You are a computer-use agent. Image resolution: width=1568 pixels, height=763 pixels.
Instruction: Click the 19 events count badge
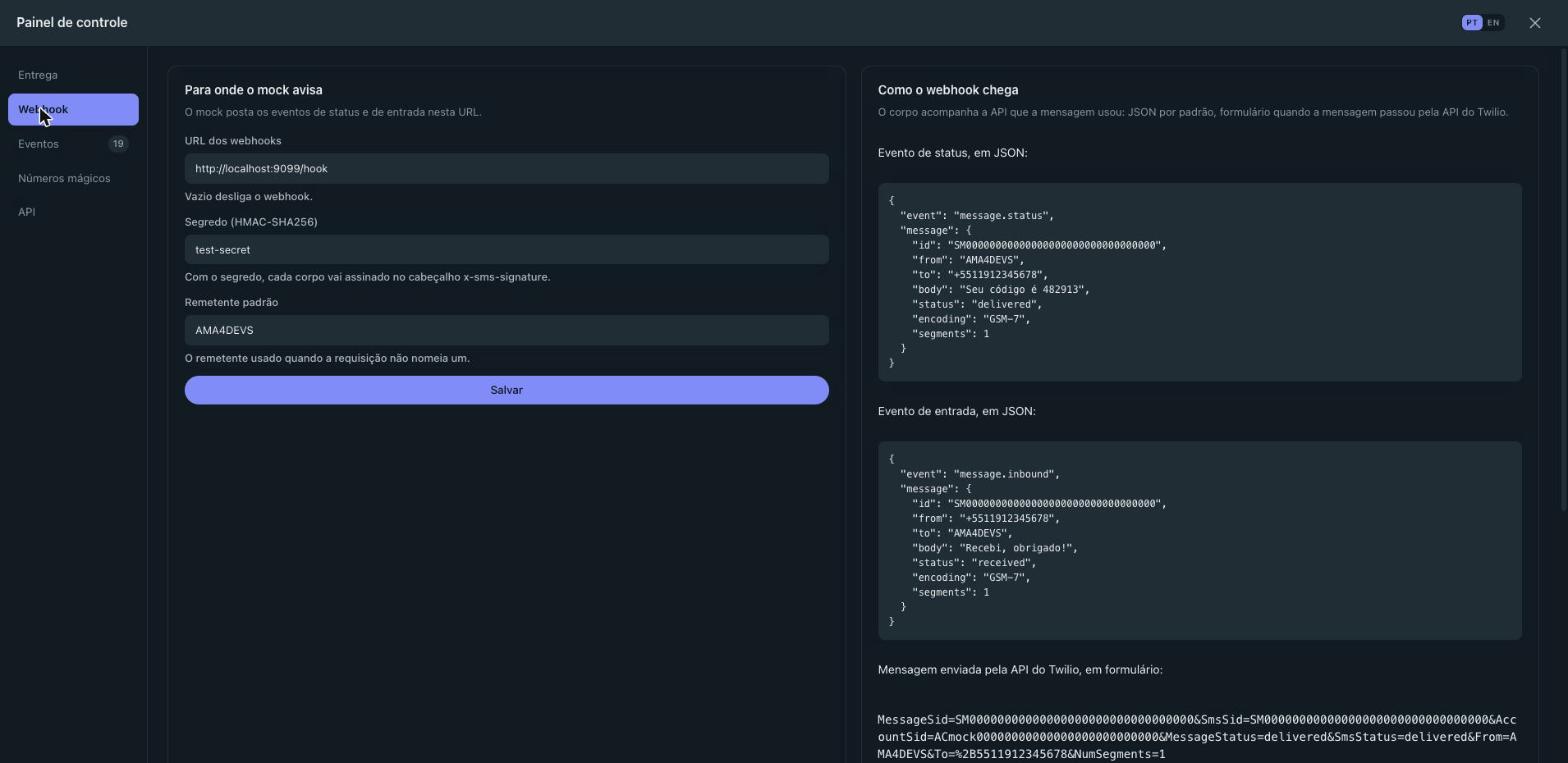click(118, 144)
